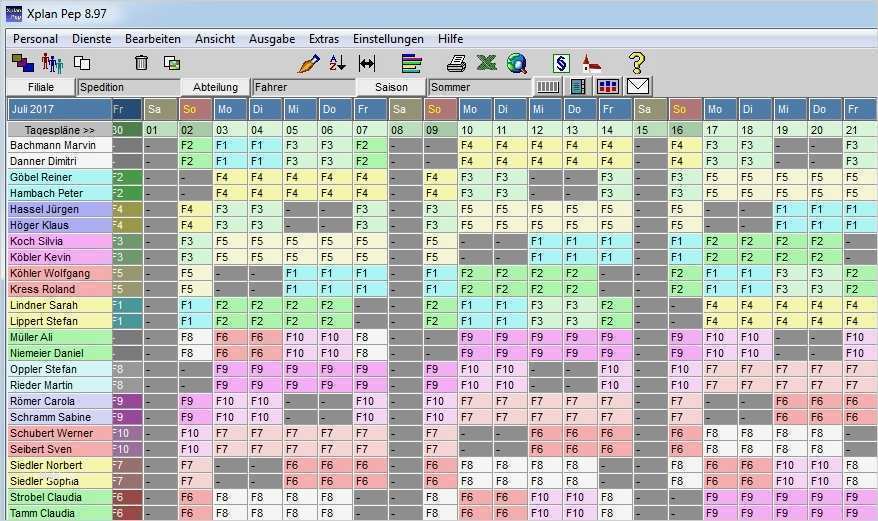Click the trash can delete icon
878x521 pixels.
pyautogui.click(x=141, y=63)
